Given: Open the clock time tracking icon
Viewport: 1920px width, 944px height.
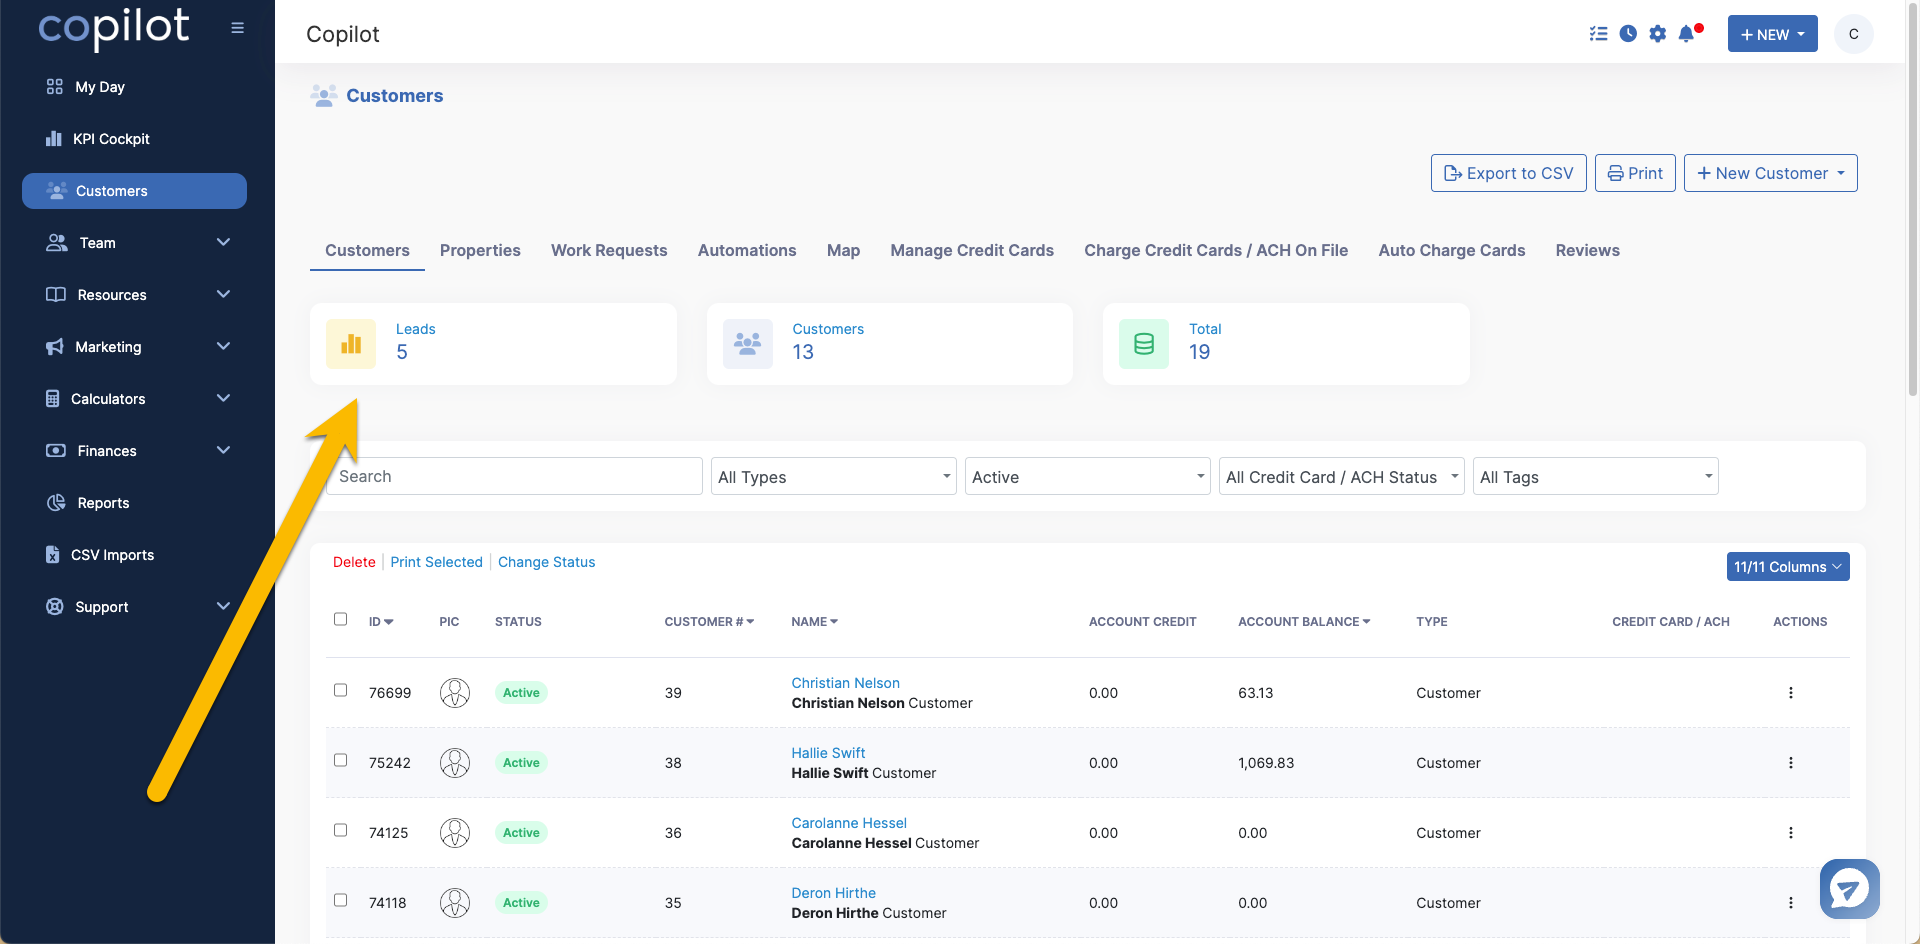Looking at the screenshot, I should coord(1628,34).
